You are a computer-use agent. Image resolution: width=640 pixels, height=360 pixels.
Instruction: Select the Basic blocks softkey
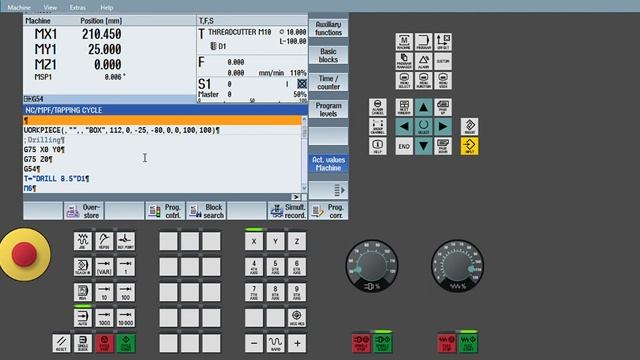click(328, 56)
